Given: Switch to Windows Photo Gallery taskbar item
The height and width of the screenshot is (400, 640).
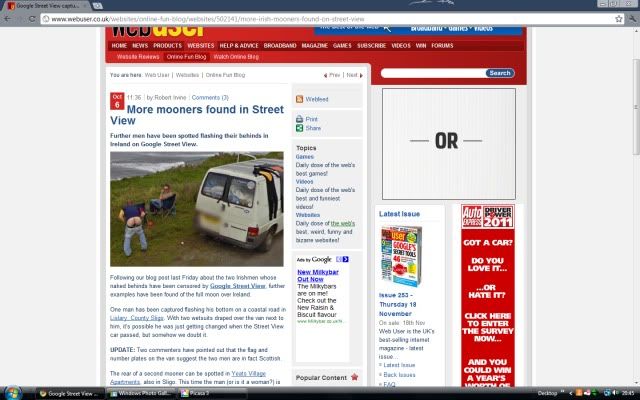Looking at the screenshot, I should (x=142, y=393).
